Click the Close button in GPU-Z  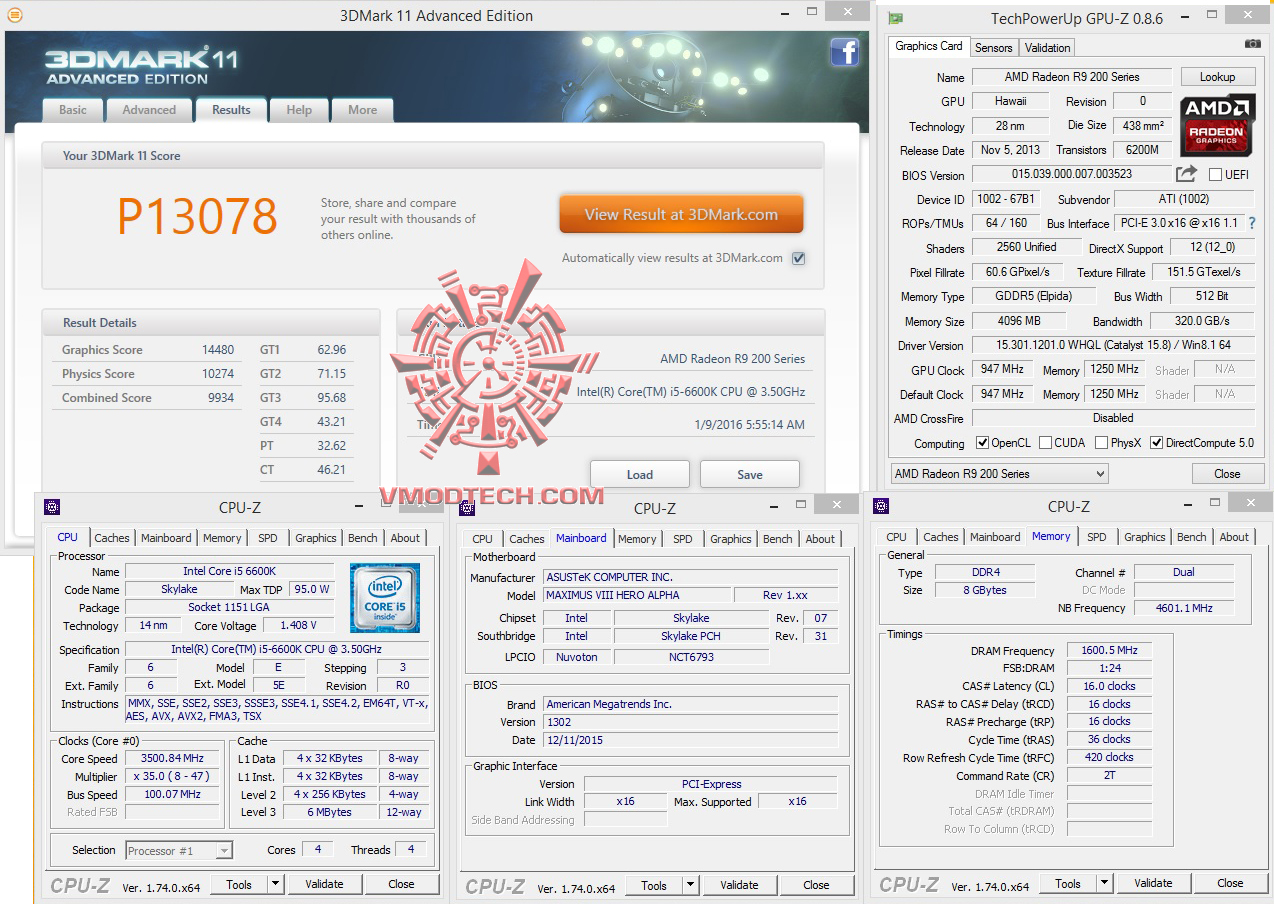coord(1227,474)
